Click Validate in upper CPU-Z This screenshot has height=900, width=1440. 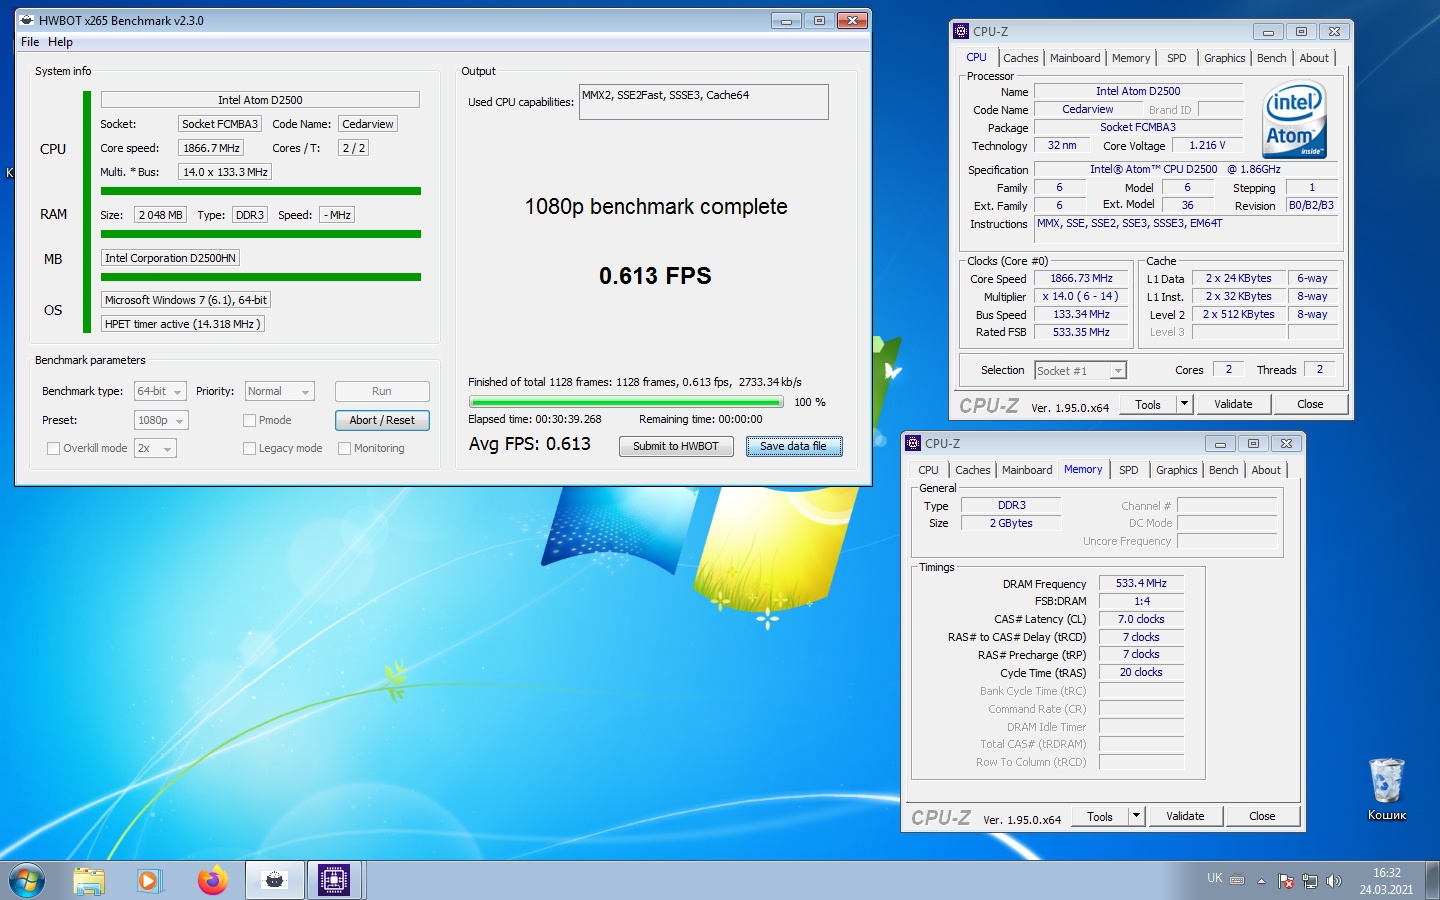coord(1233,404)
